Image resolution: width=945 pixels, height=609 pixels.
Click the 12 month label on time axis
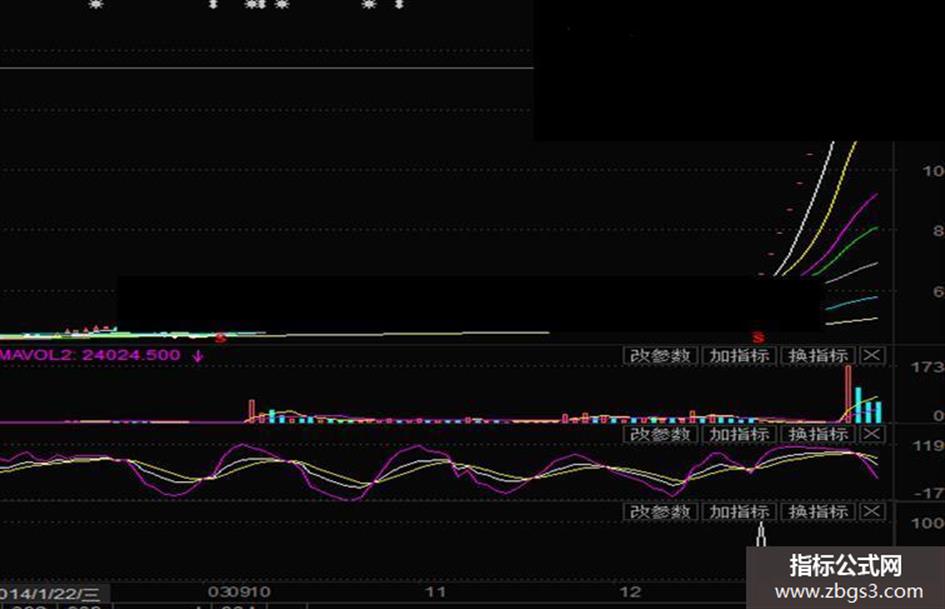(630, 592)
